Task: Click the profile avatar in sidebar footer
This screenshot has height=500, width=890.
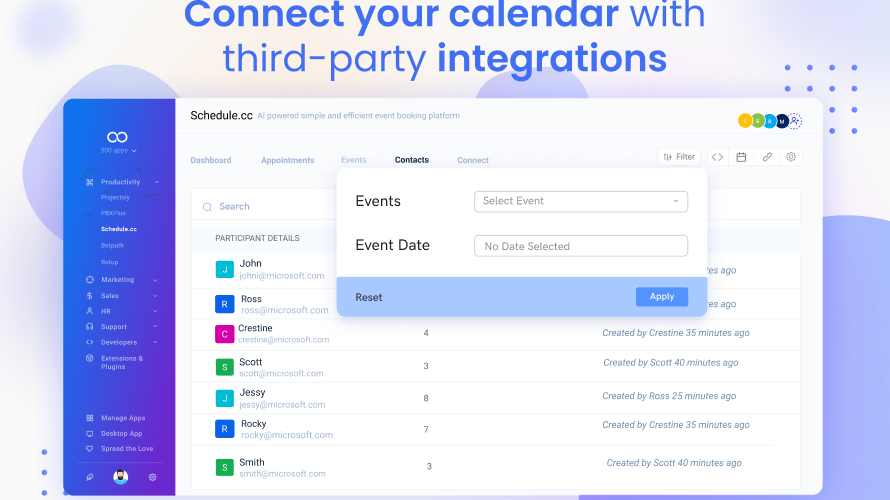Action: coord(121,477)
